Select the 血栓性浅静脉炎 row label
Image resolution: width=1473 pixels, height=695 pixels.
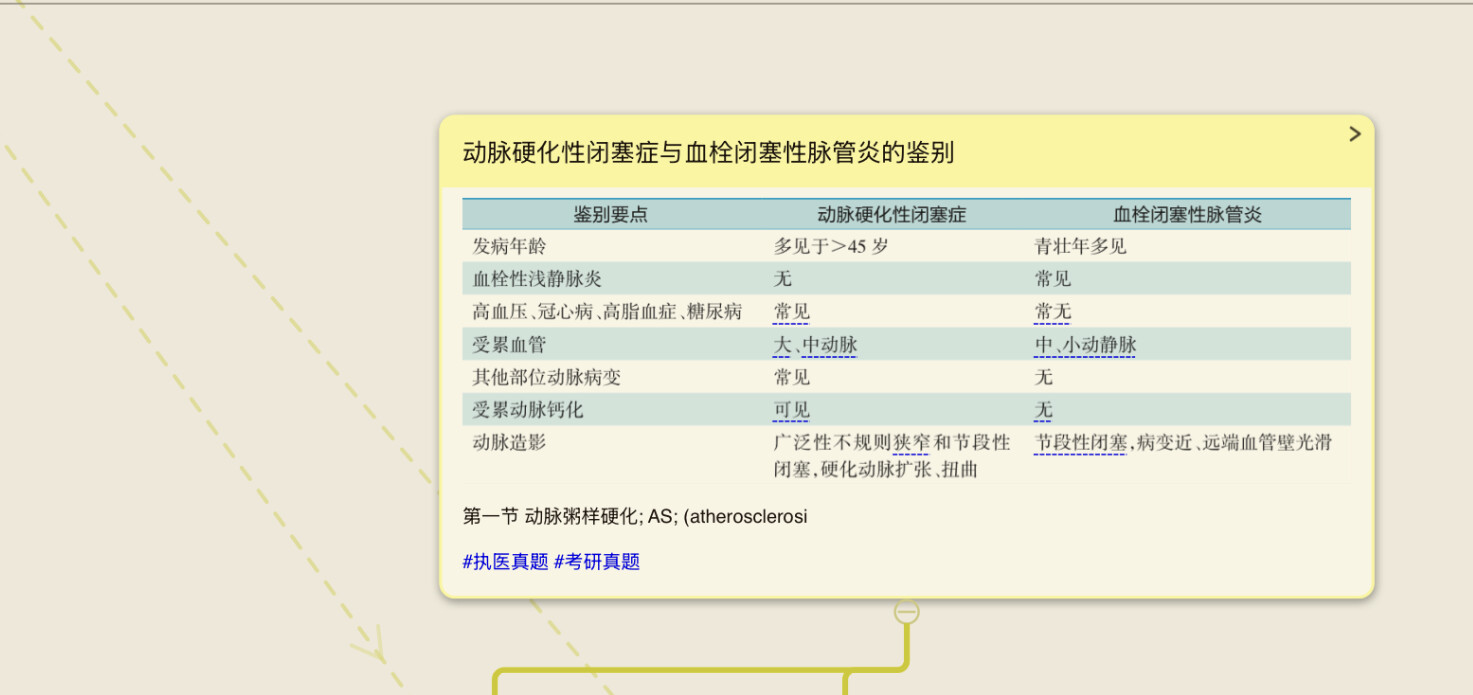point(537,279)
